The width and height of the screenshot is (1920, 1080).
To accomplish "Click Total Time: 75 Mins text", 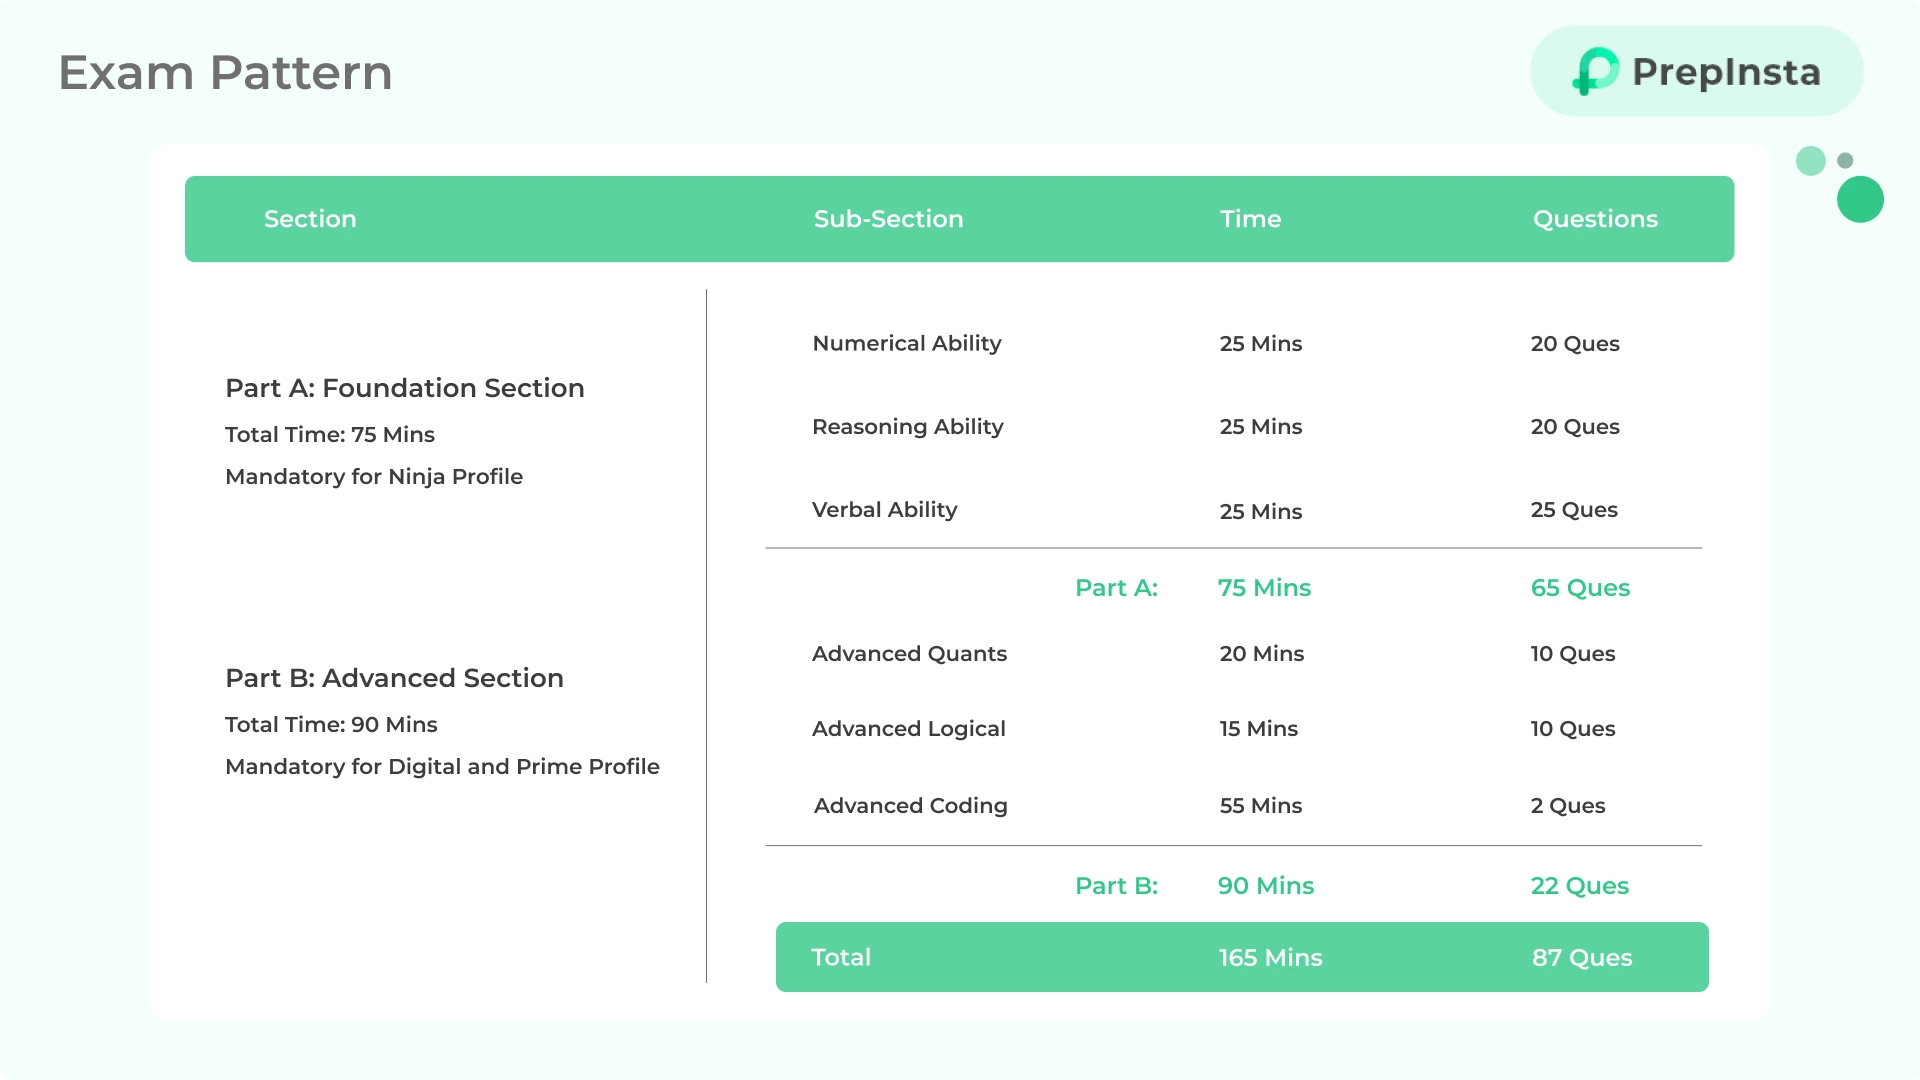I will [x=330, y=435].
